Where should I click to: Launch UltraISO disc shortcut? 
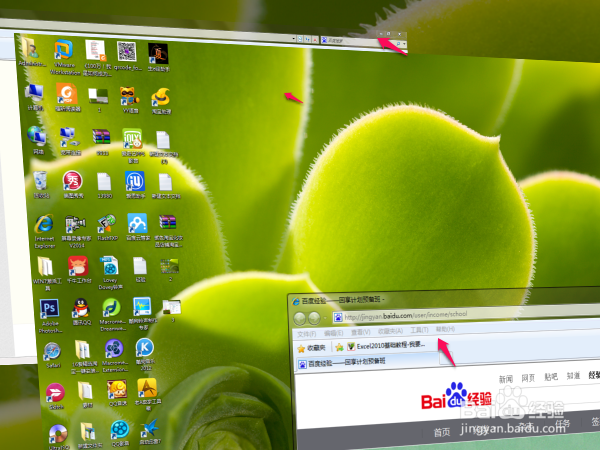point(59,437)
